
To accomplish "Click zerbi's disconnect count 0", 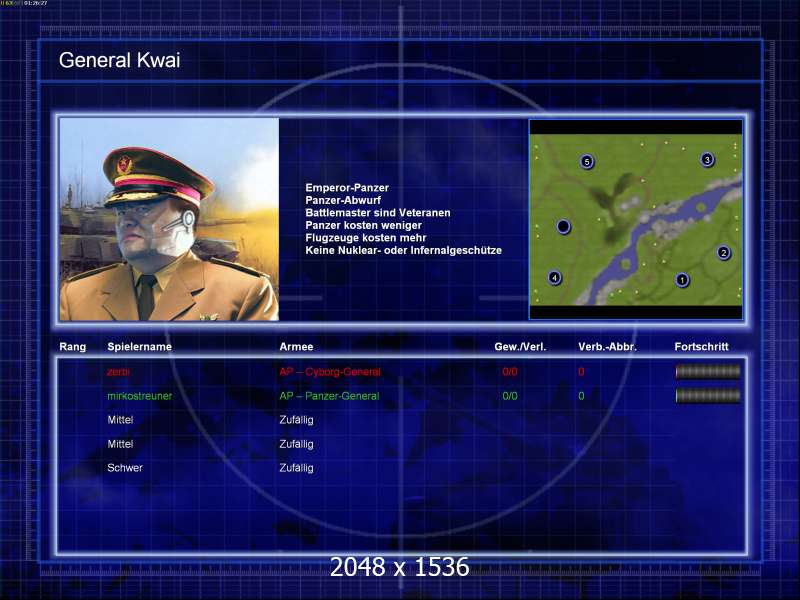I will click(581, 372).
